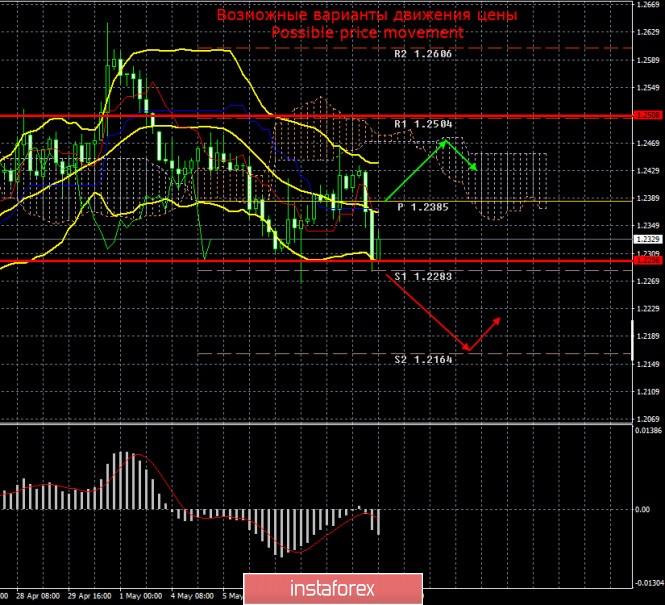This screenshot has width=665, height=605.
Task: Click the 1.2109 price scale value
Action: coord(648,392)
